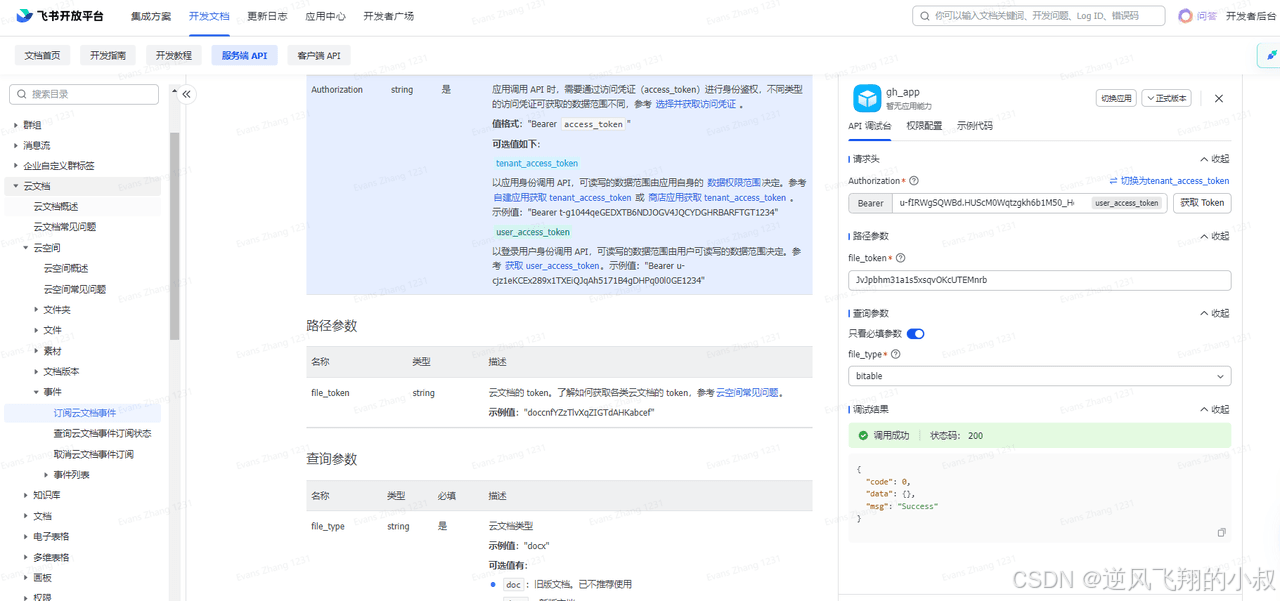Expand the 文件夹 tree node
Viewport: 1280px width, 601px height.
[36, 310]
